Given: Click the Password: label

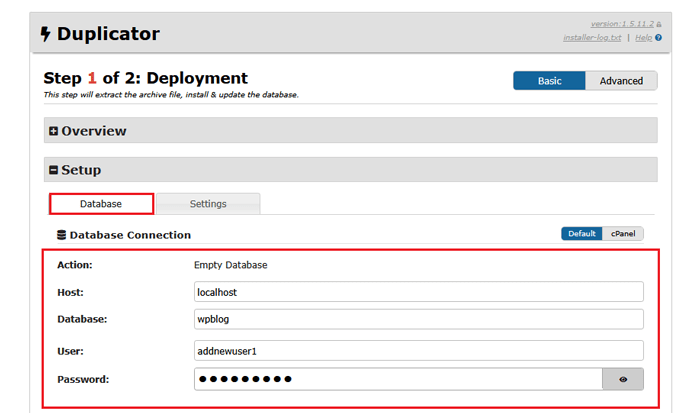Looking at the screenshot, I should [x=83, y=380].
